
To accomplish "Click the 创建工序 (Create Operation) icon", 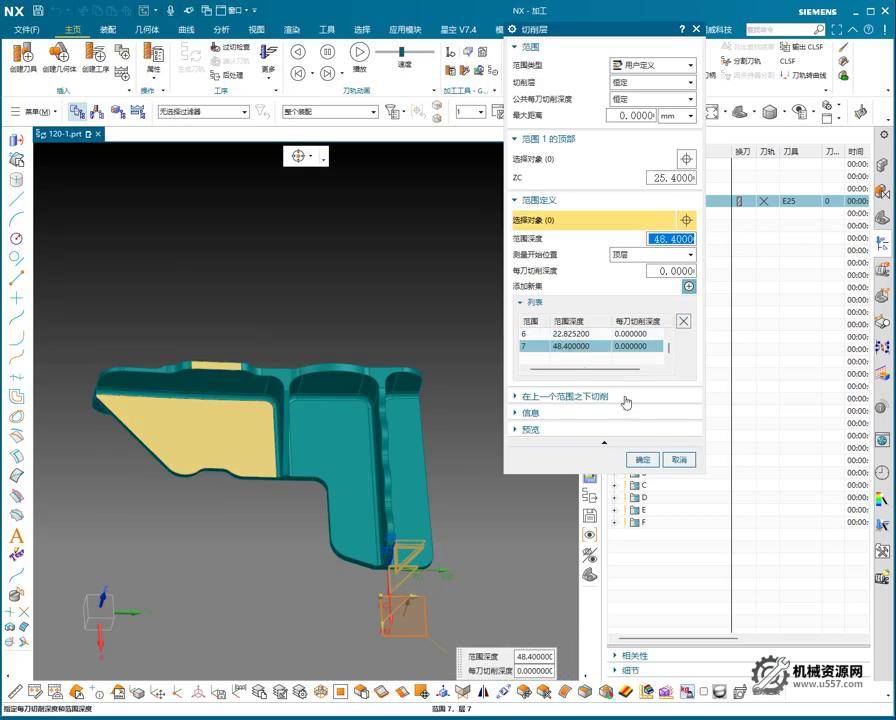I will (x=95, y=54).
